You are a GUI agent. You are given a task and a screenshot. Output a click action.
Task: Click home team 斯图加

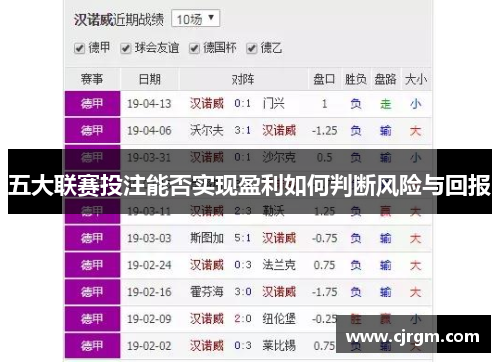207,238
